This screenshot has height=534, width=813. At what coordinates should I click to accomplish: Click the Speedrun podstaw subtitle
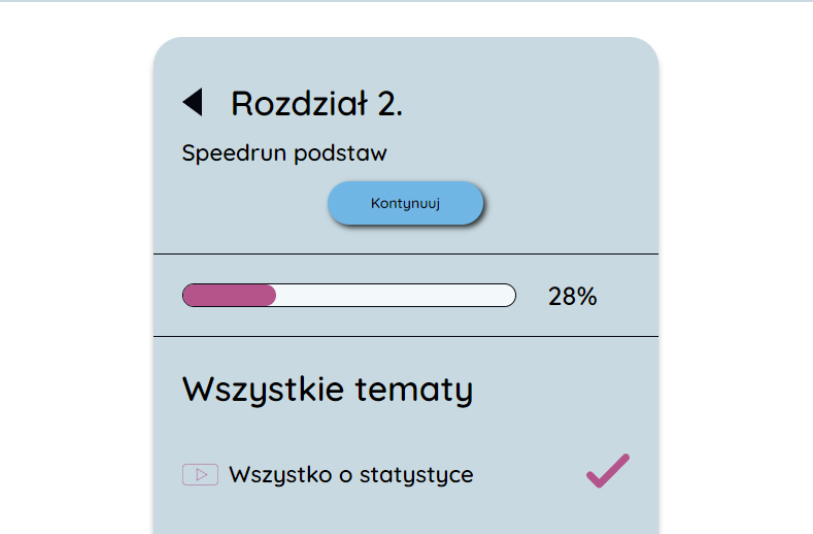click(x=284, y=153)
